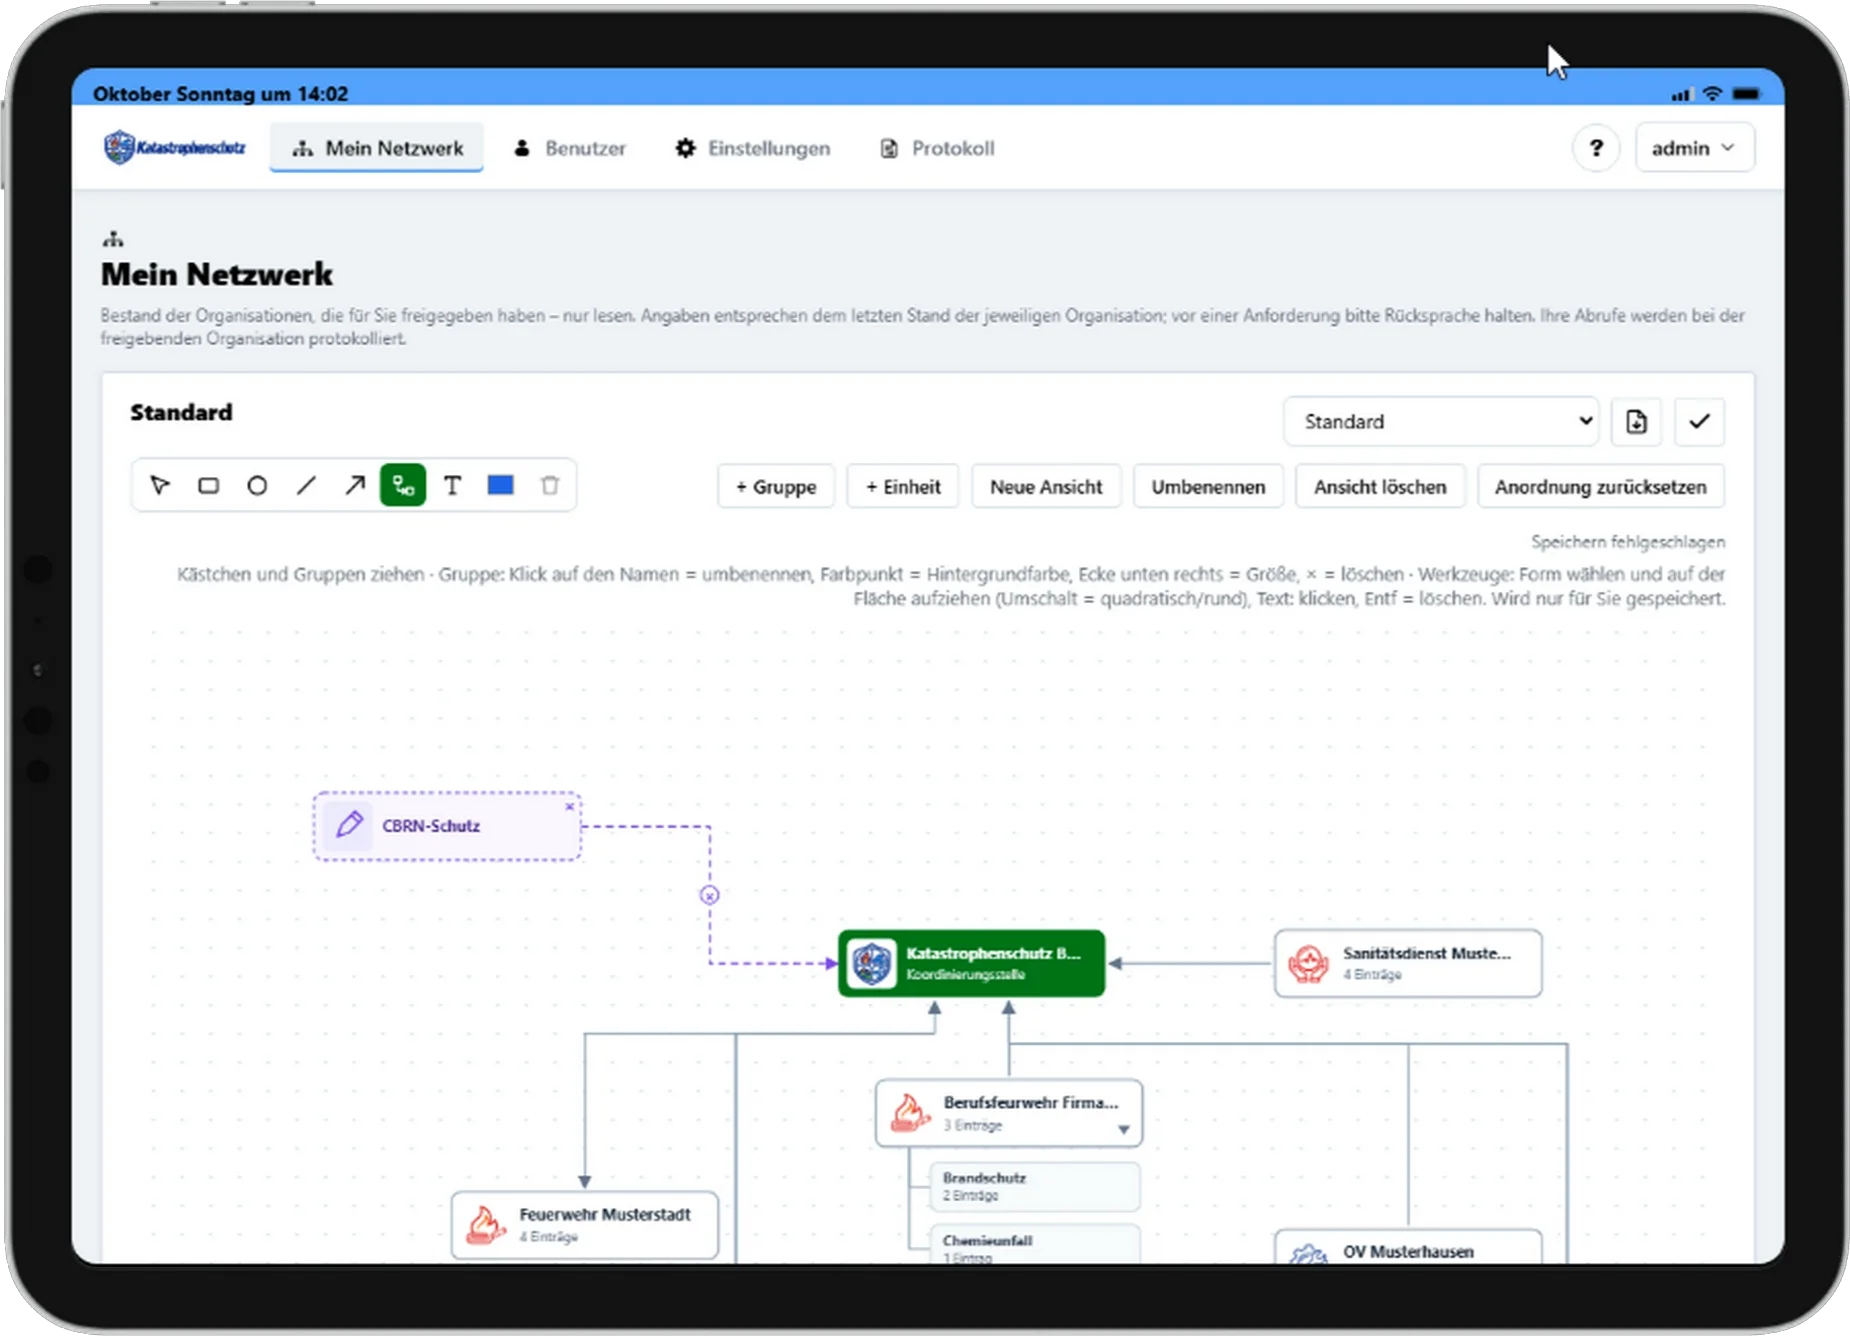Click the CBRN-Schutz group name

pos(431,826)
